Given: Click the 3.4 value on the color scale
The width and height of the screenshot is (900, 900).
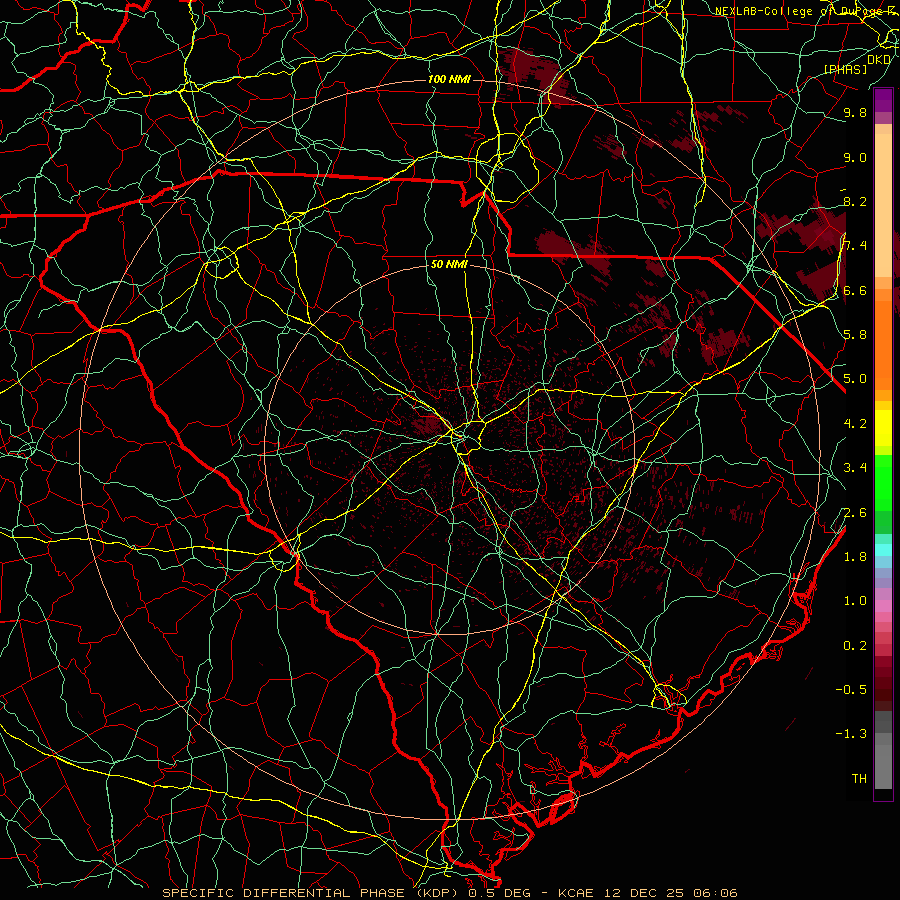Looking at the screenshot, I should point(855,468).
